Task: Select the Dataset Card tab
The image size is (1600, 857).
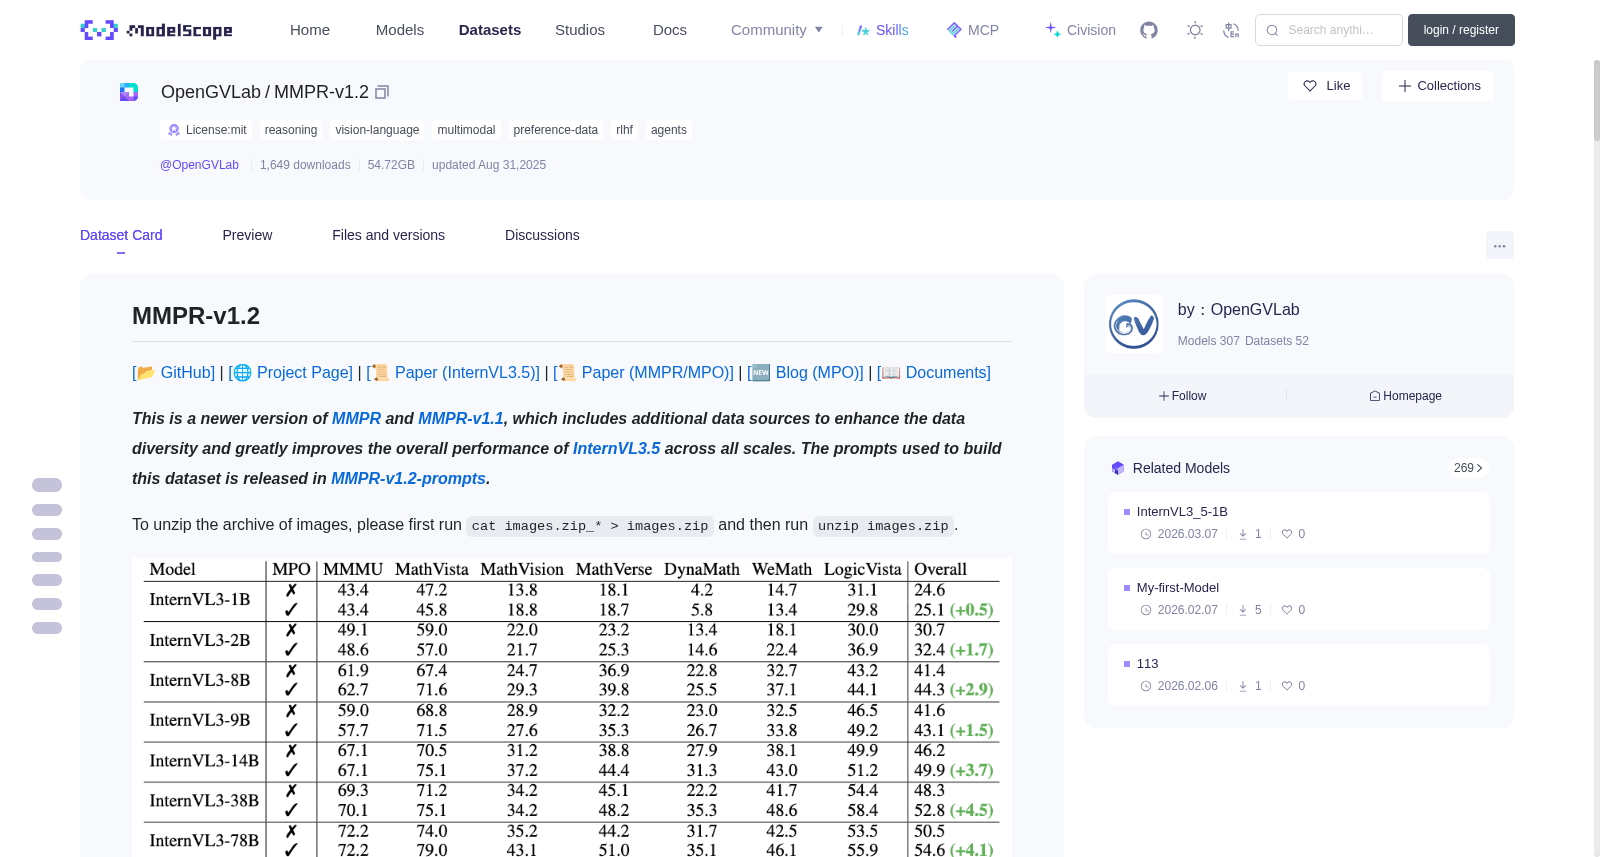Action: 121,235
